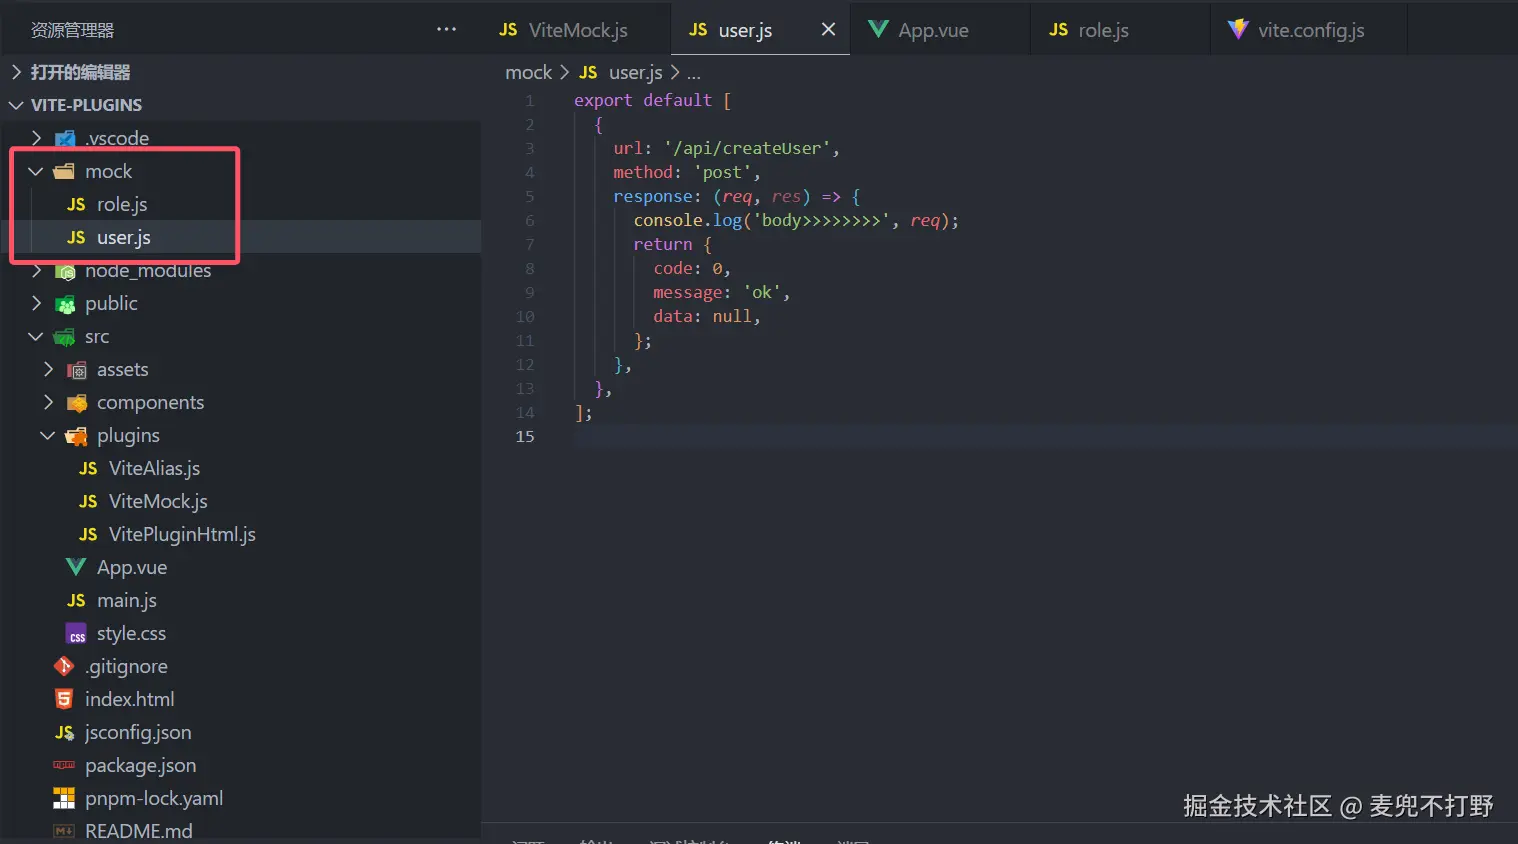
Task: Open VitePluginHtml.js in the explorer
Action: coord(181,534)
